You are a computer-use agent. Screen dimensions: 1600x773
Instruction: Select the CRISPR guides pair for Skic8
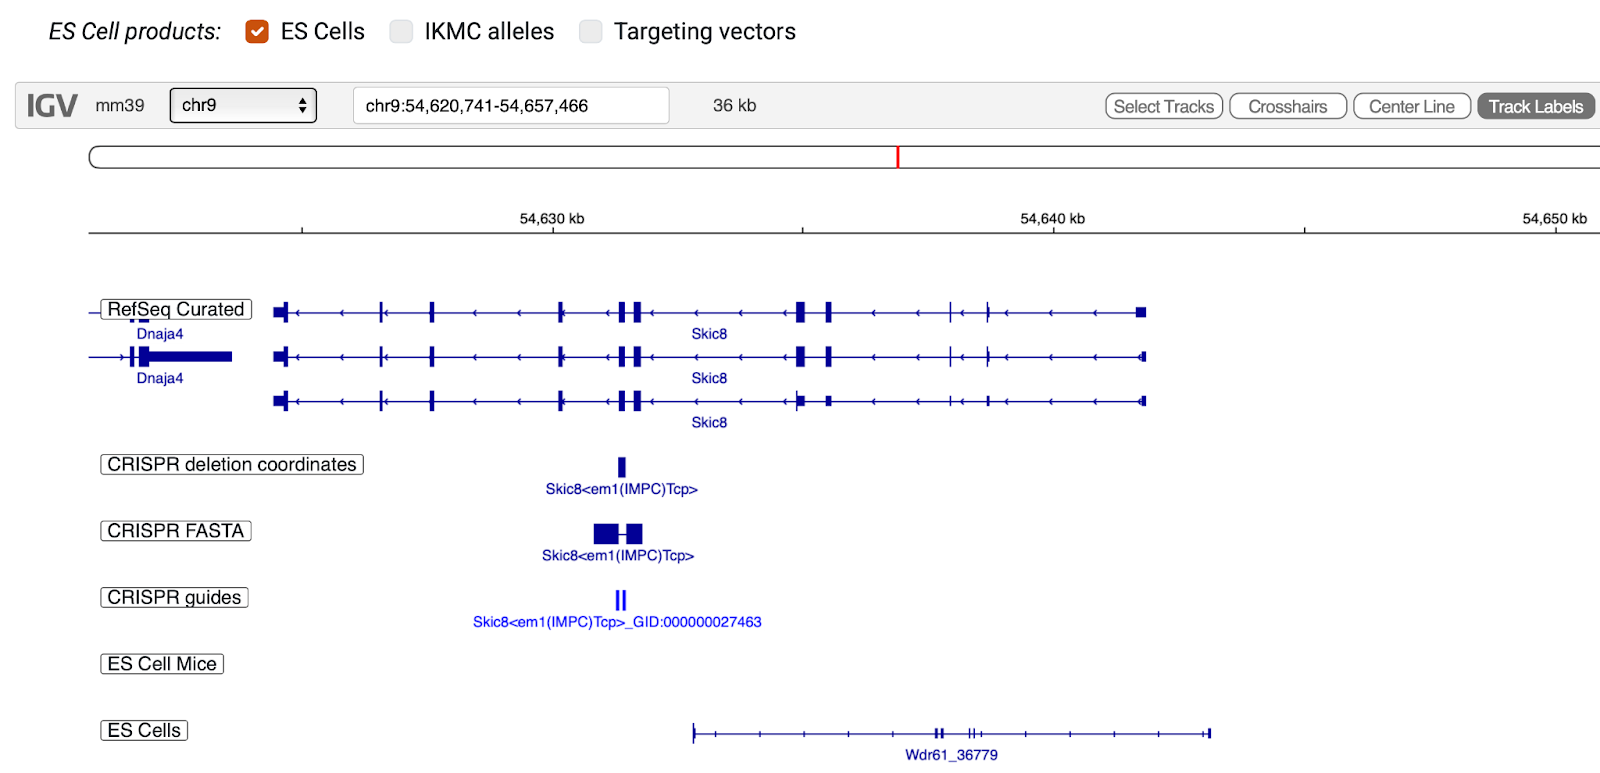620,600
